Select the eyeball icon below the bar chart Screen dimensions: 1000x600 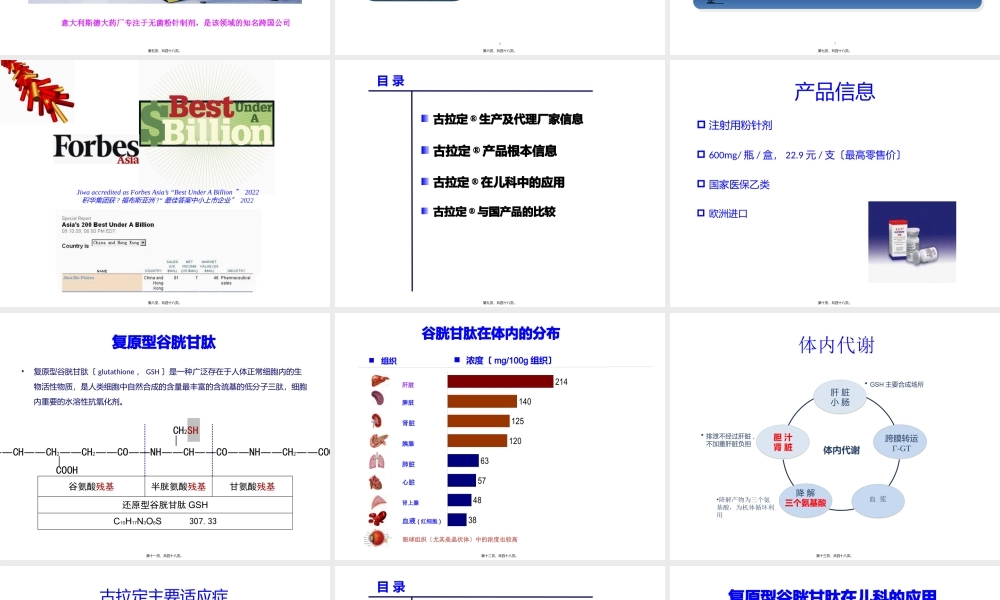(377, 537)
